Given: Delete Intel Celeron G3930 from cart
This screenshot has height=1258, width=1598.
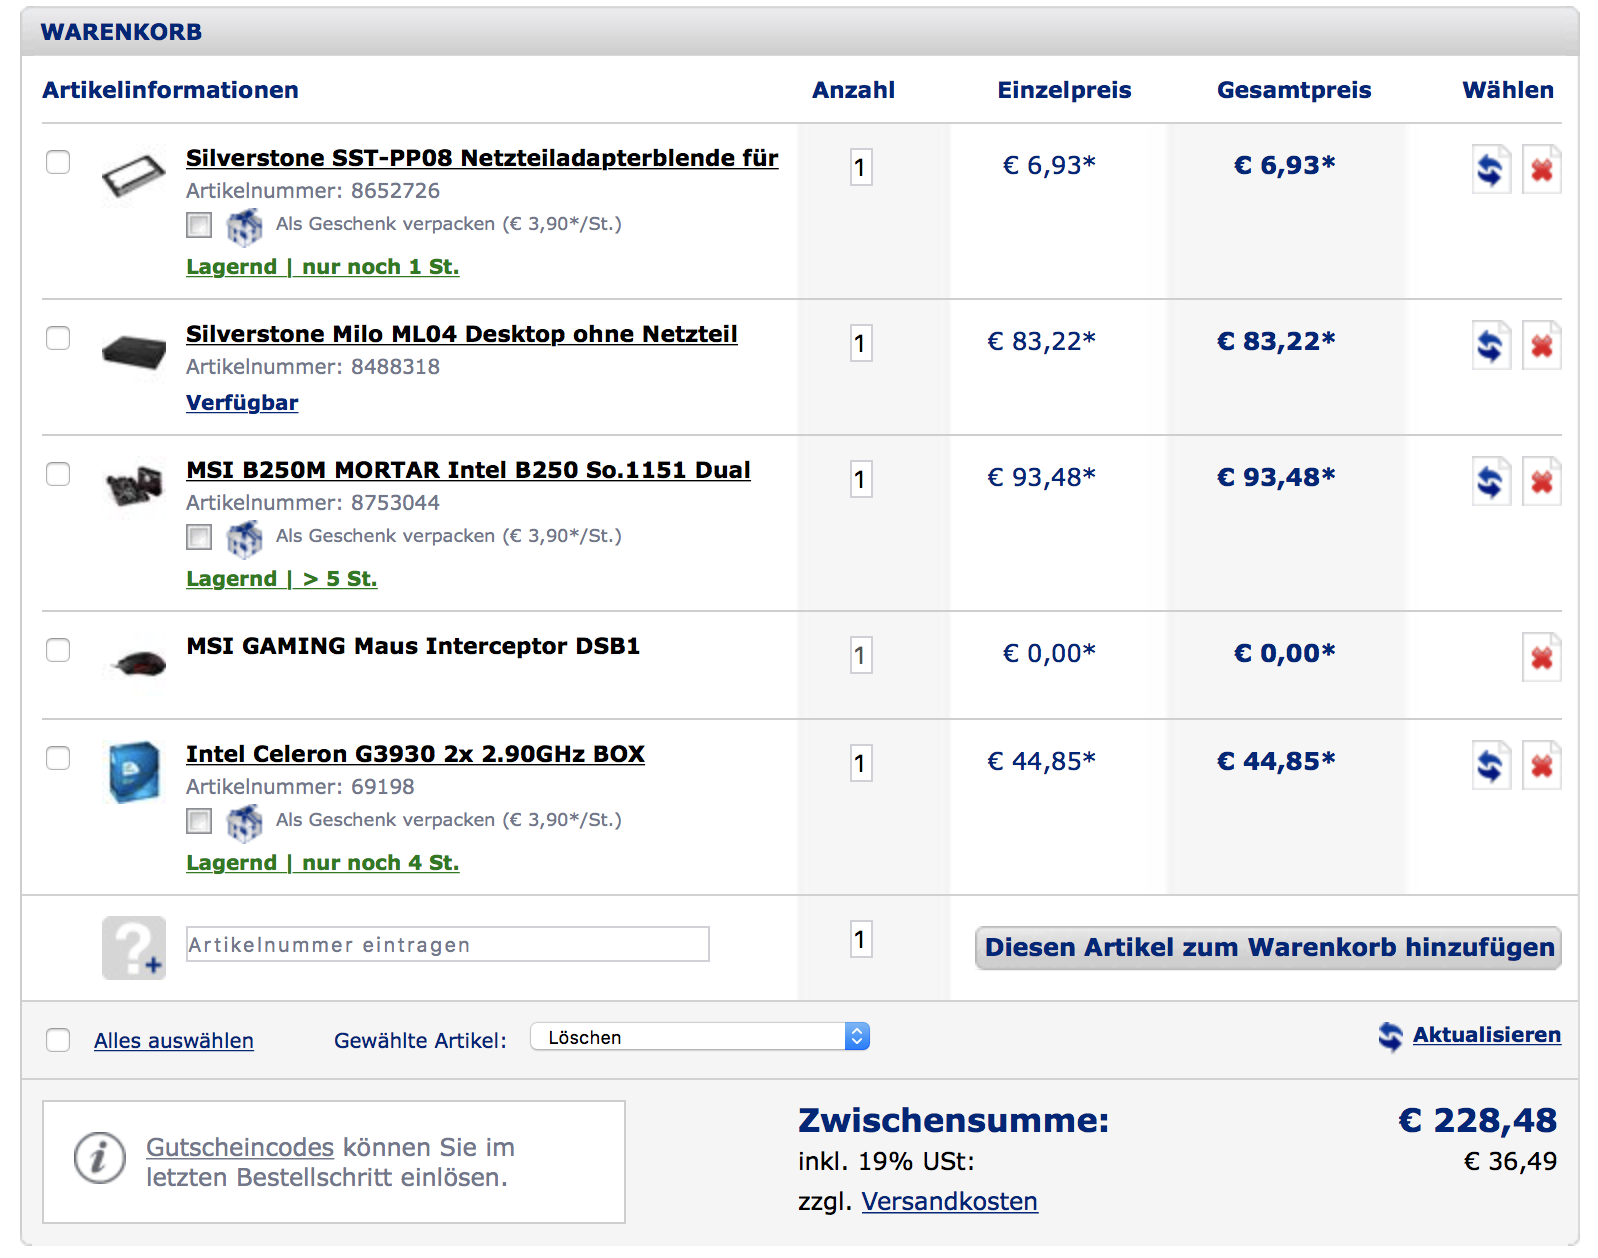Looking at the screenshot, I should (x=1541, y=765).
